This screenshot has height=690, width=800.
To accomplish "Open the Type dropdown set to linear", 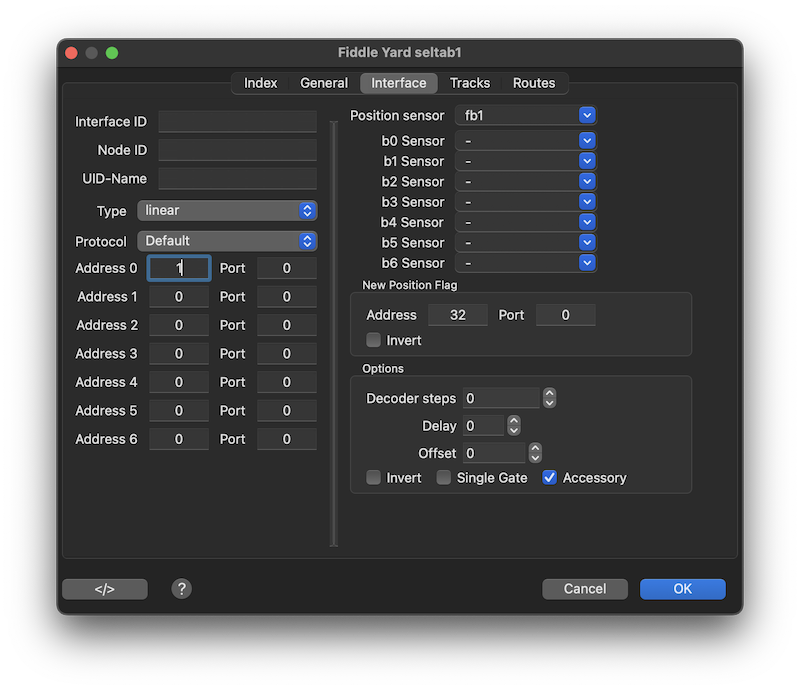I will [x=226, y=211].
